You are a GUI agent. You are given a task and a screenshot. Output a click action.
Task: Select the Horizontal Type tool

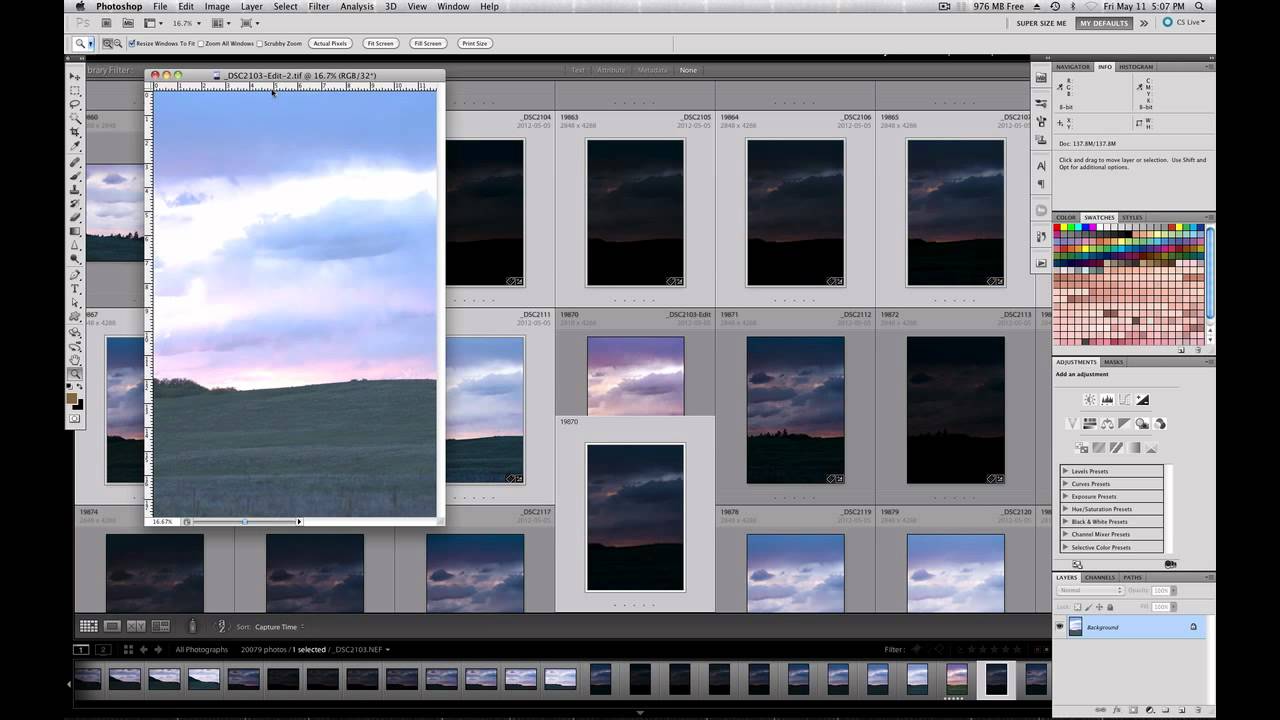click(75, 288)
